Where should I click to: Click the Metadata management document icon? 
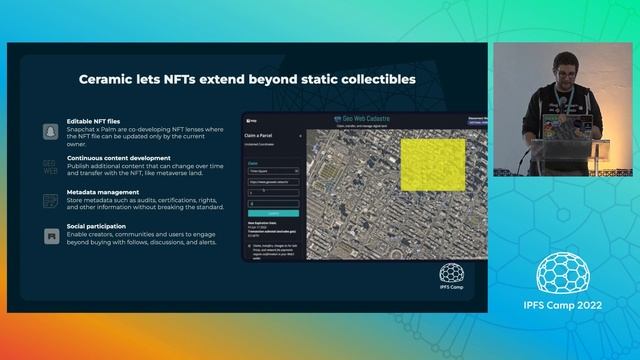click(51, 201)
